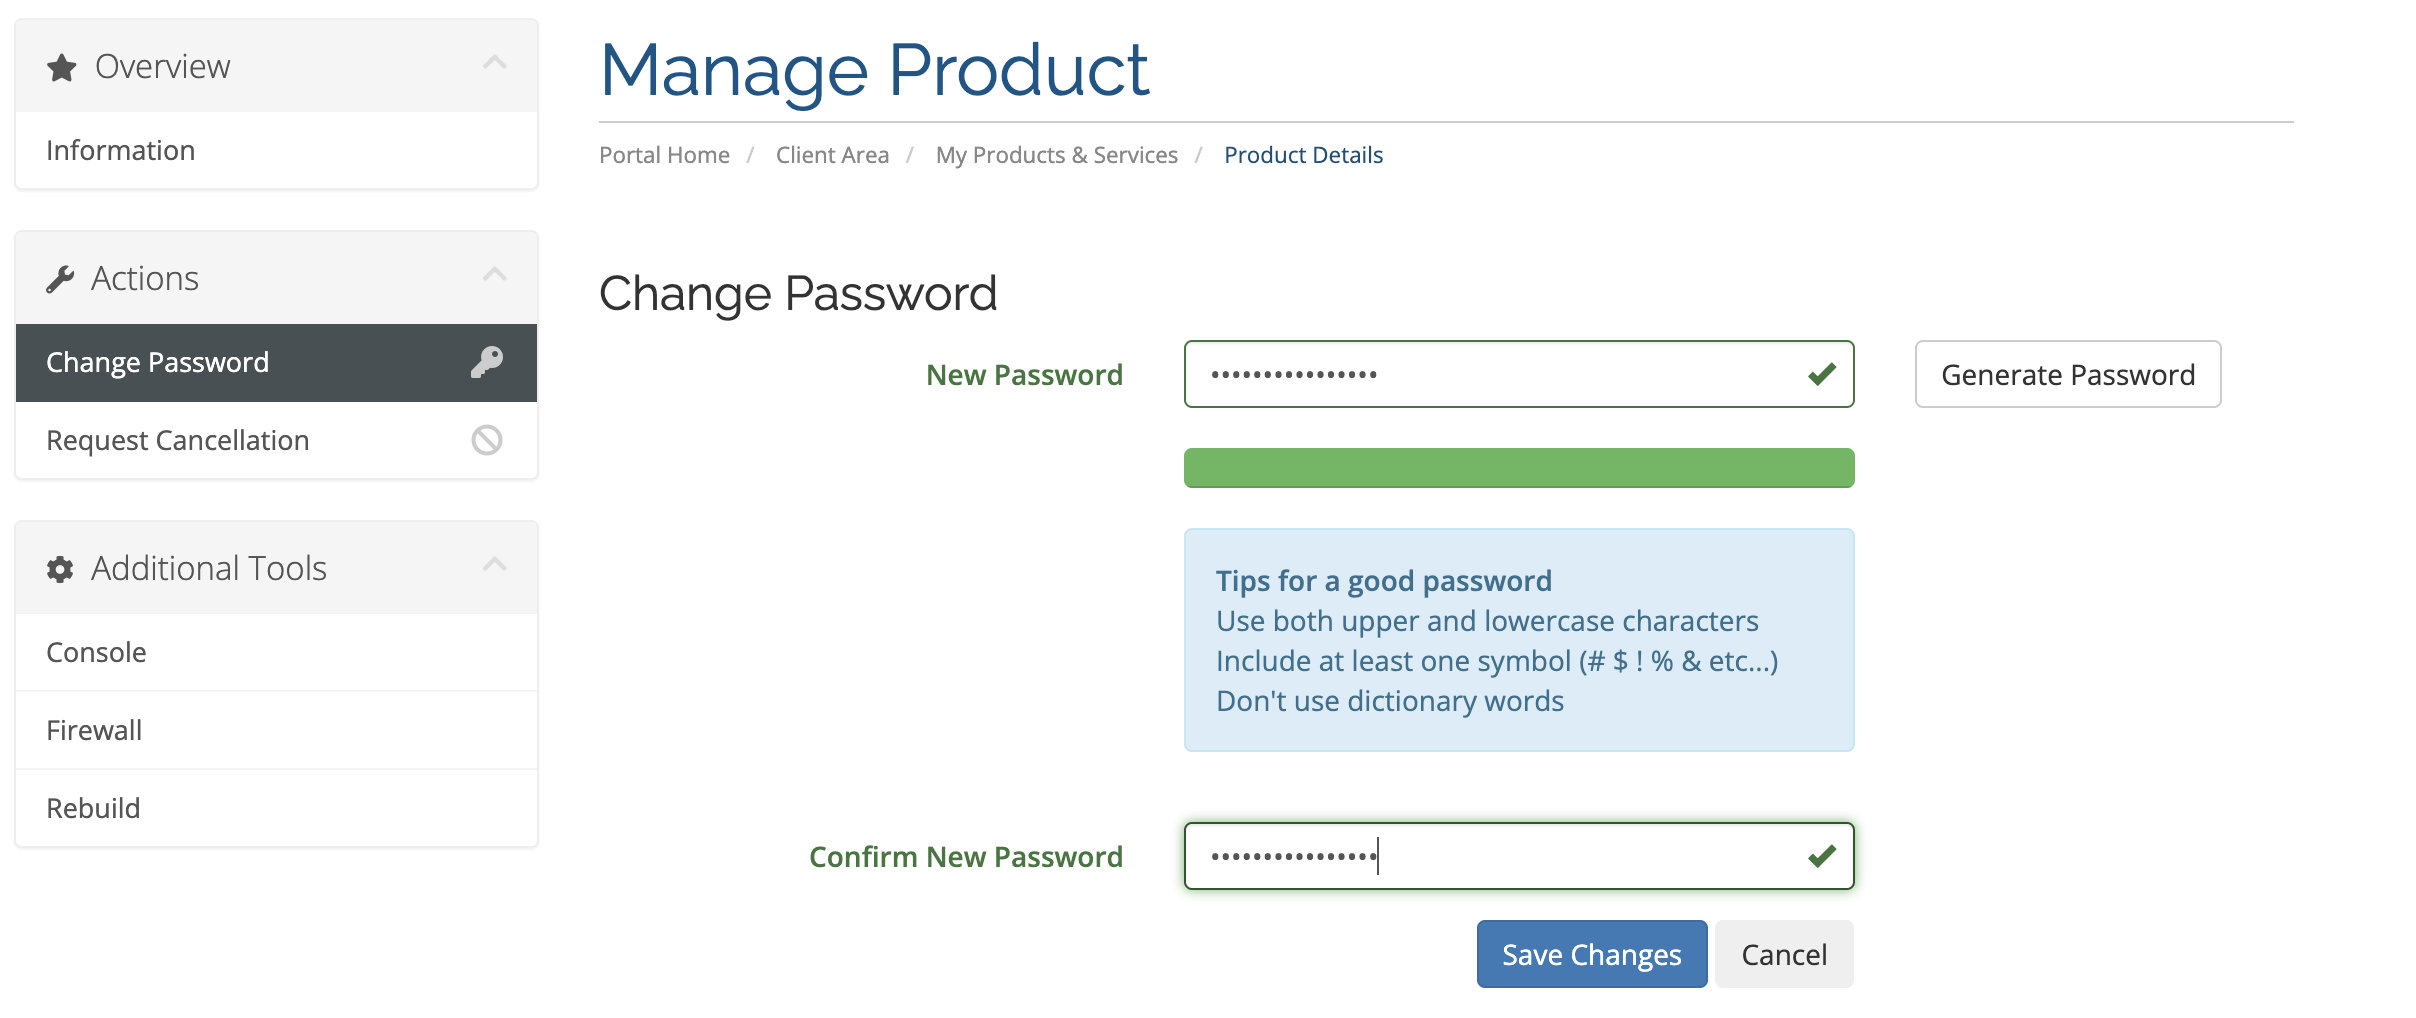
Task: Click the star icon beside Overview
Action: point(62,68)
